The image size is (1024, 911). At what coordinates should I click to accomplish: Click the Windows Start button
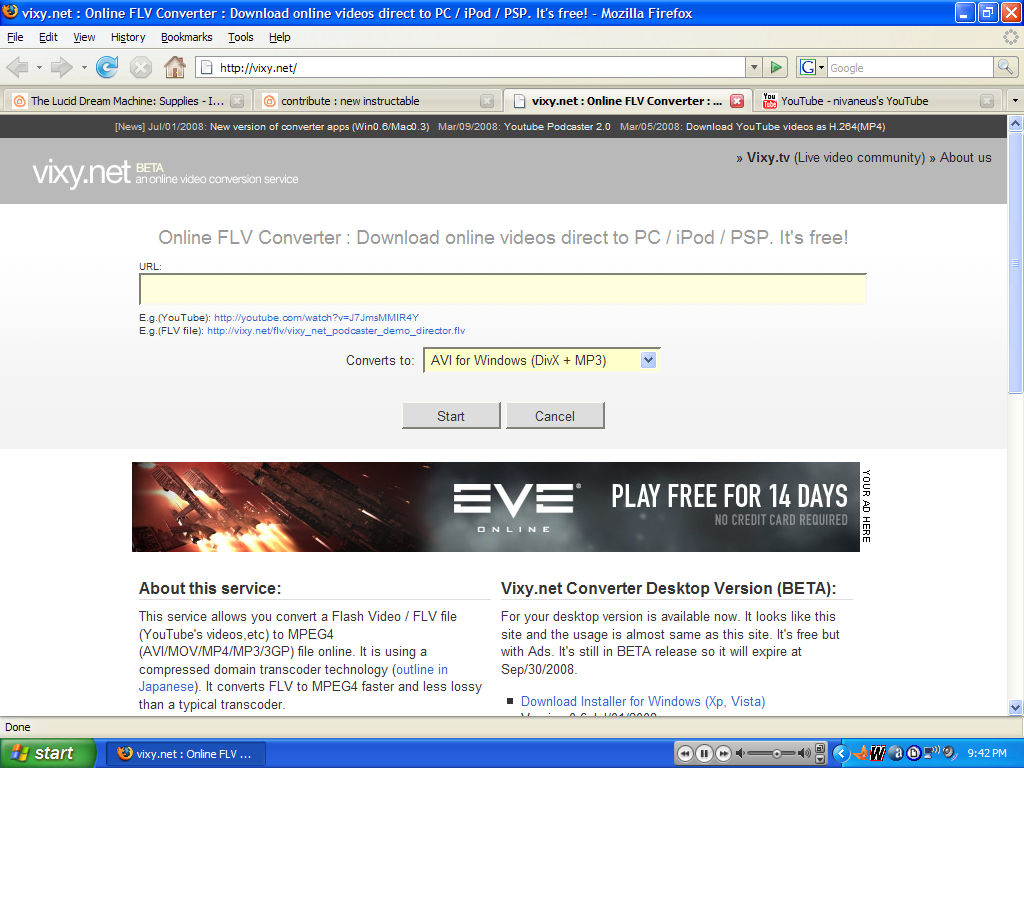(x=48, y=753)
